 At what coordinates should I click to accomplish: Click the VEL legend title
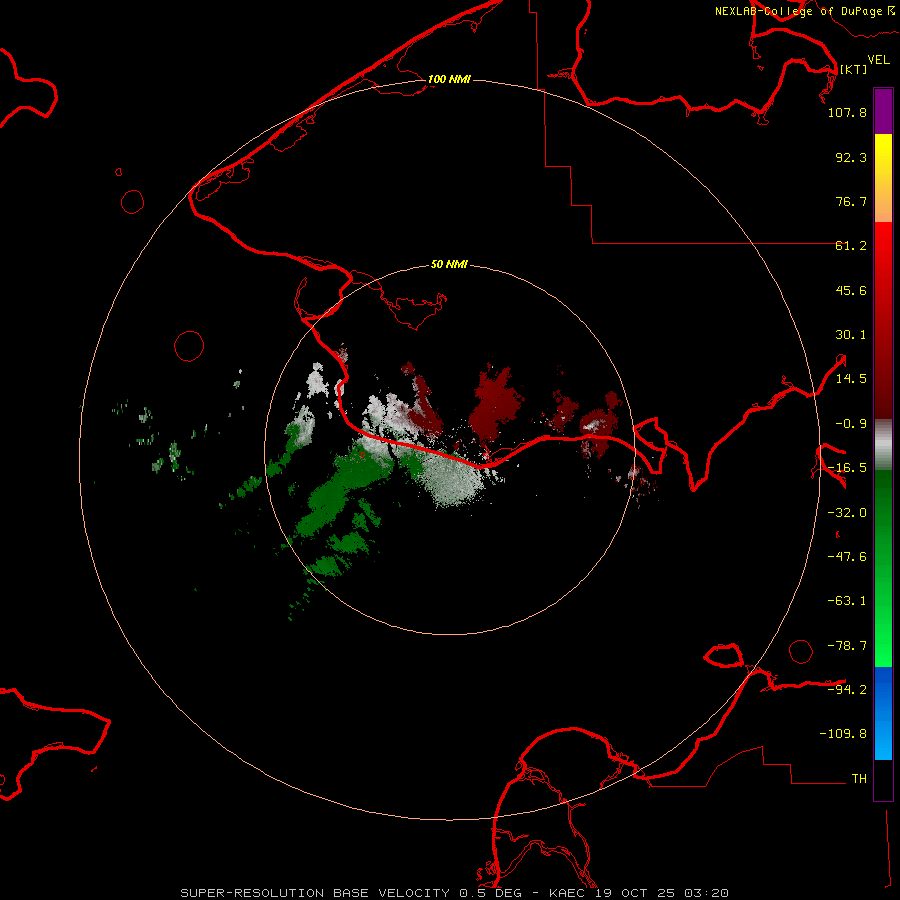(x=878, y=59)
